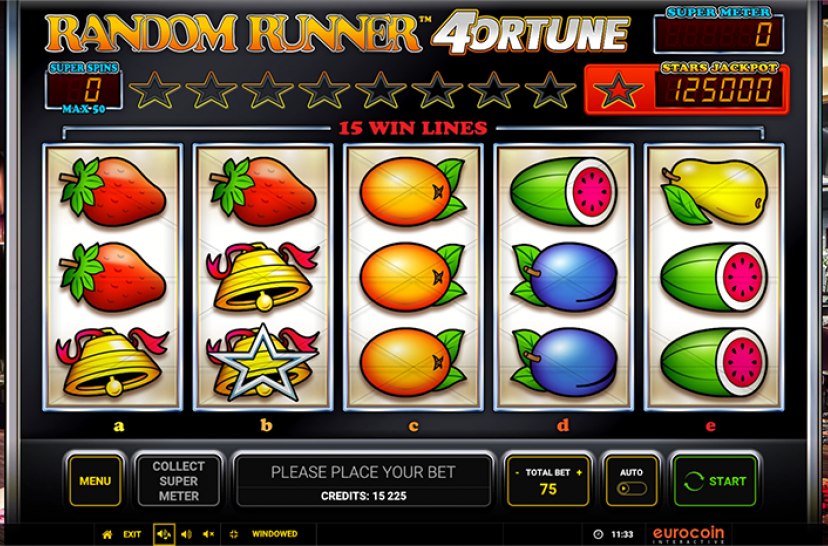Click the home icon in bottom bar

click(107, 534)
